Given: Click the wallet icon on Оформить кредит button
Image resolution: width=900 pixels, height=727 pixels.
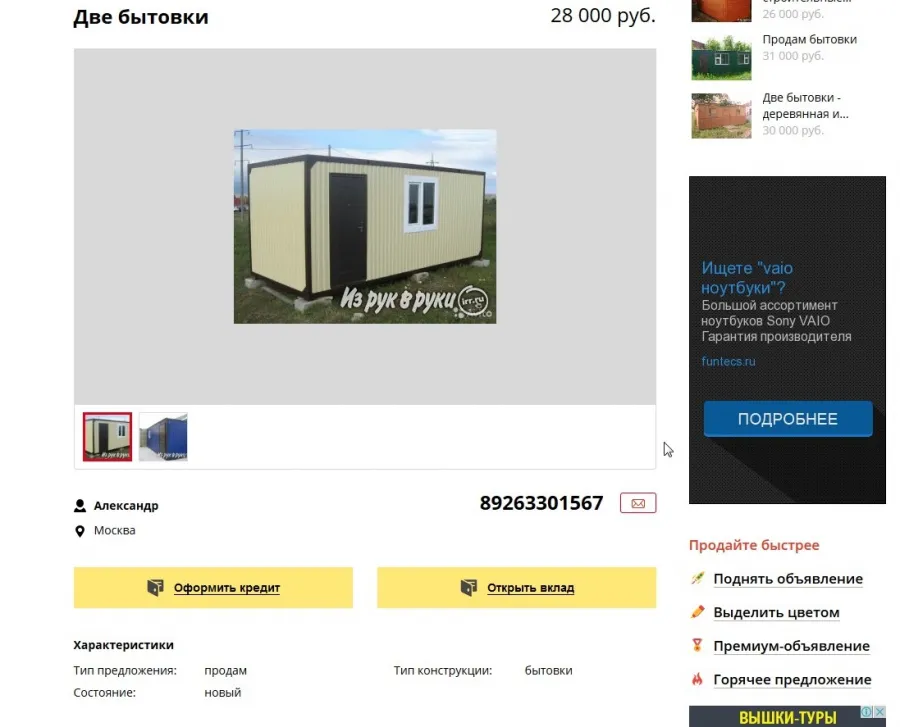Looking at the screenshot, I should tap(155, 588).
